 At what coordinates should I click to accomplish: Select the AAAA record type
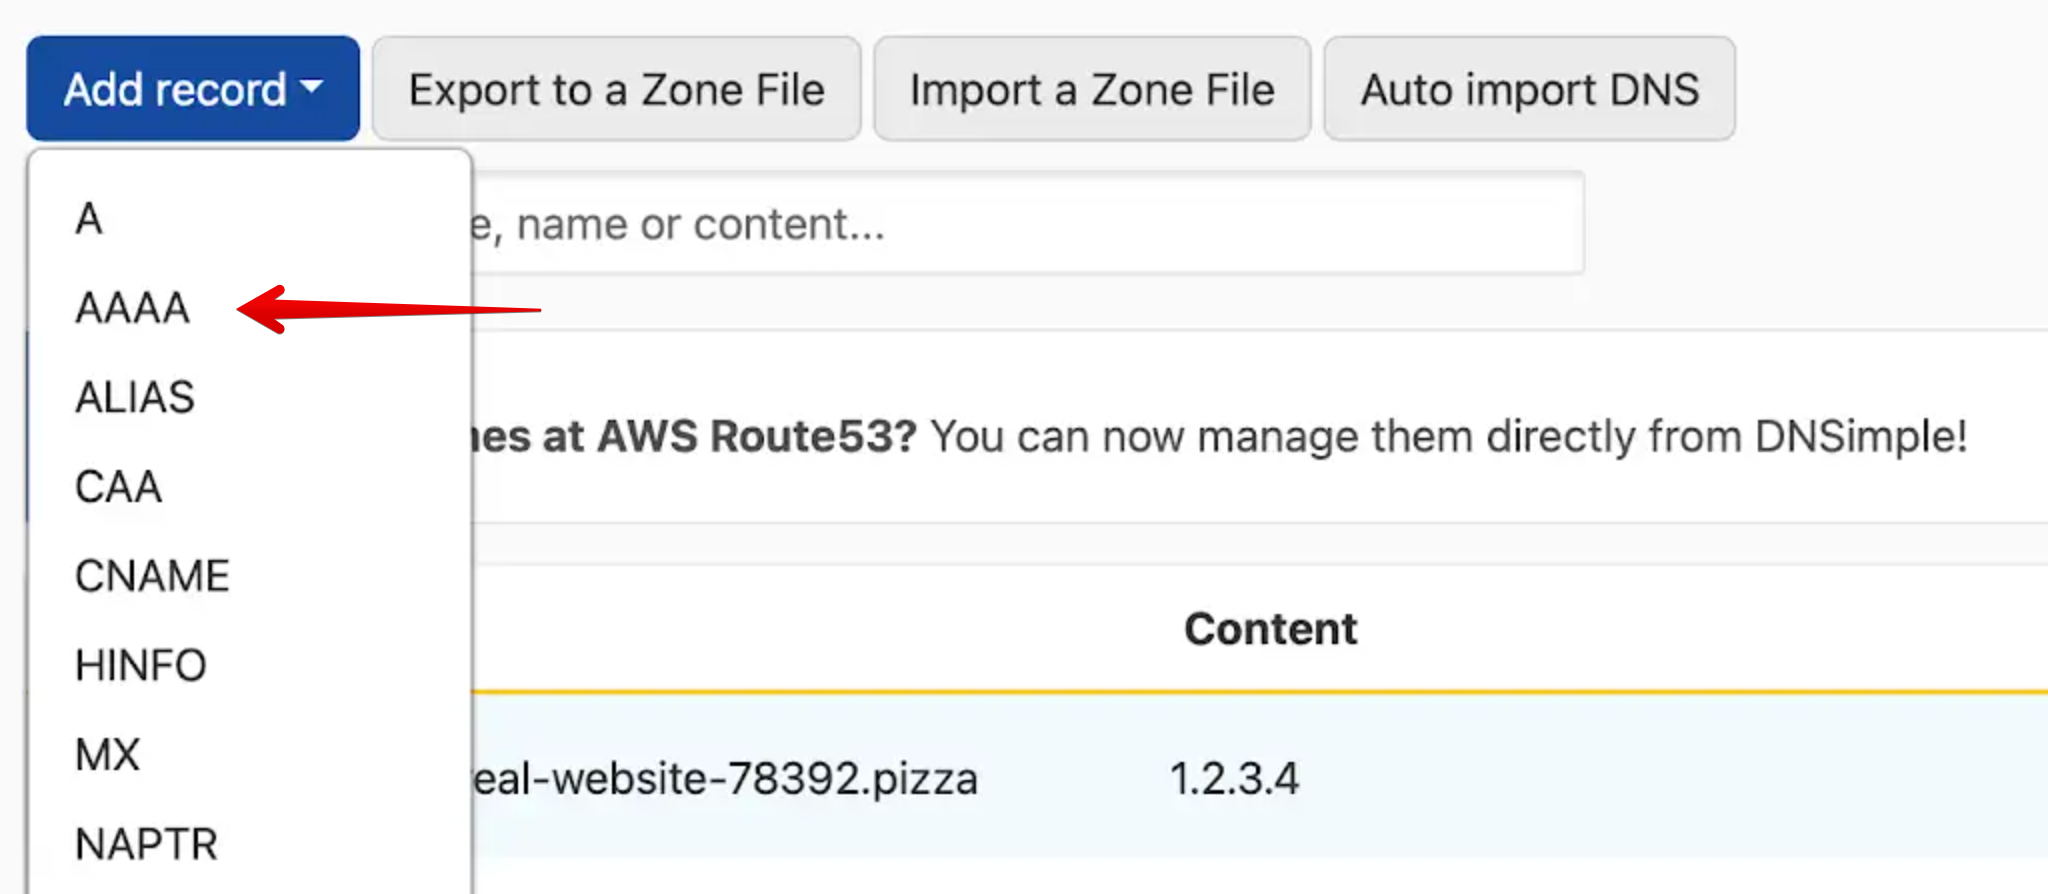[x=133, y=308]
